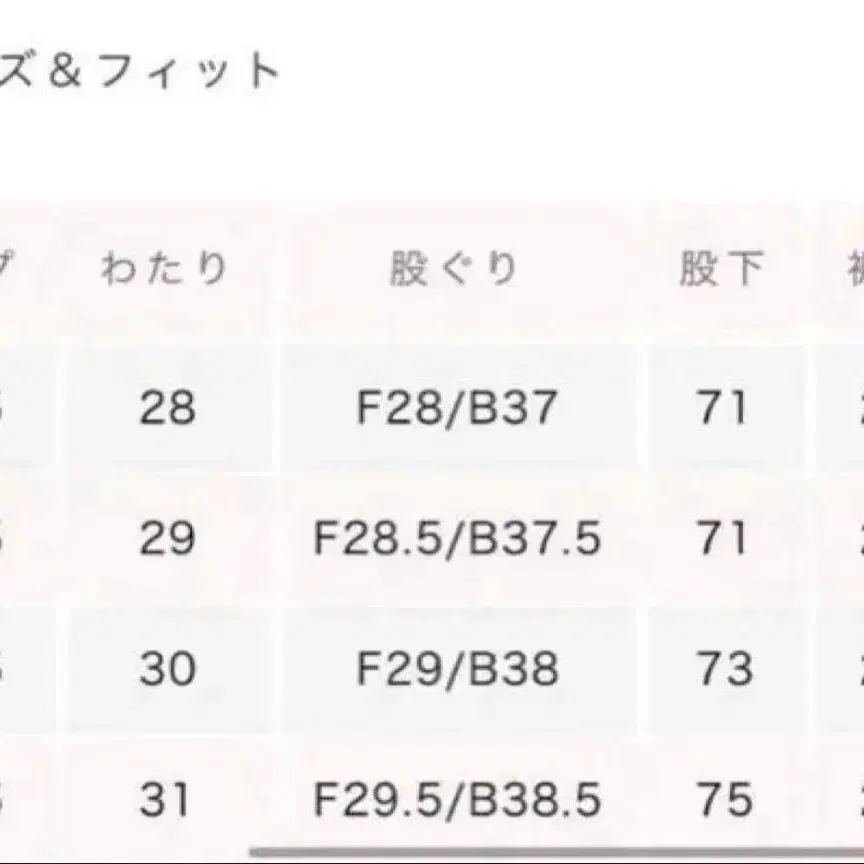Click the 股ぐり column header

pos(456,270)
